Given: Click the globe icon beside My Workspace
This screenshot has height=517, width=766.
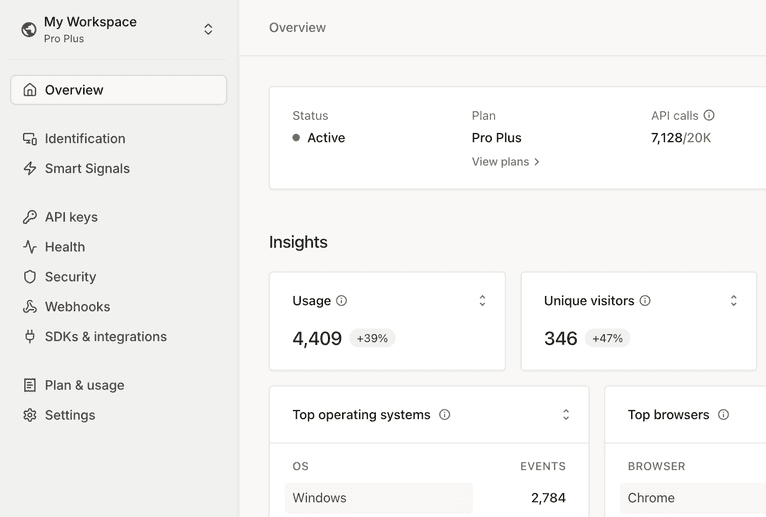Looking at the screenshot, I should tap(29, 30).
